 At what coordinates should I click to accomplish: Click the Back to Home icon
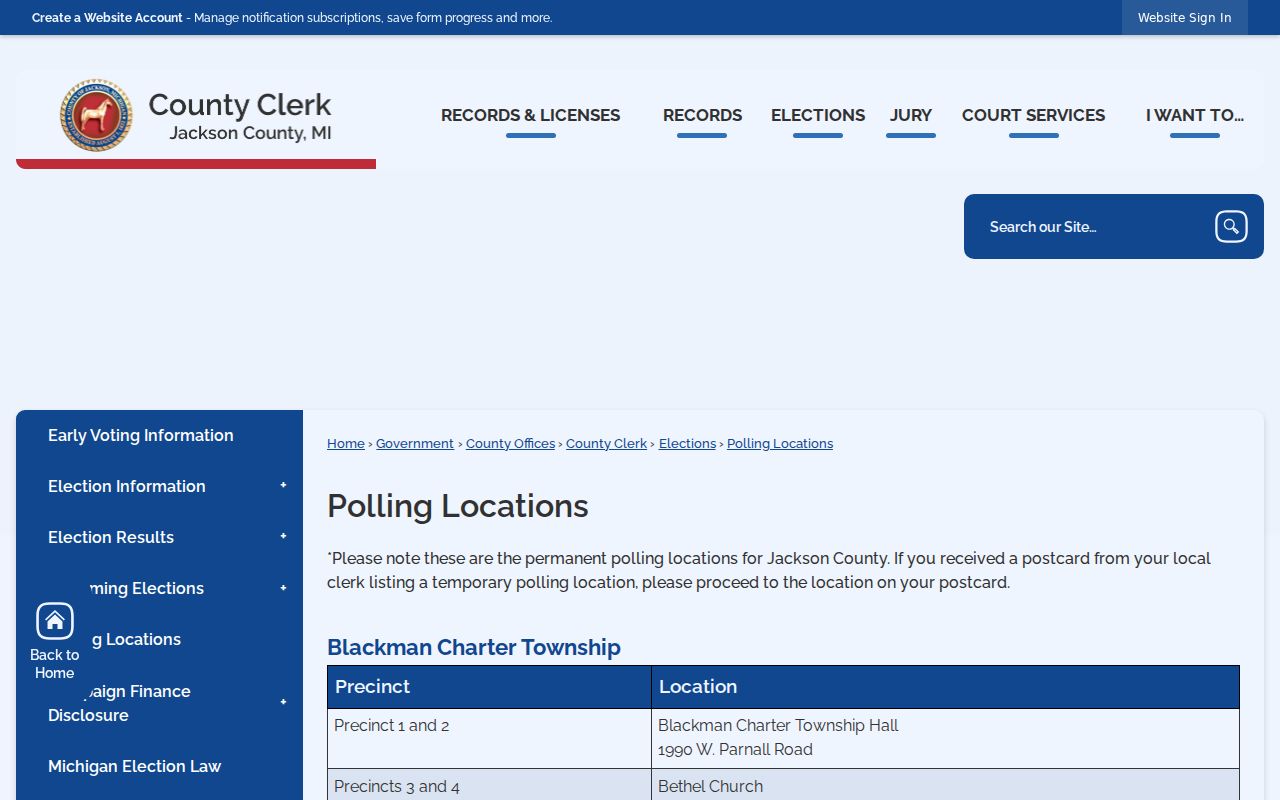coord(55,621)
